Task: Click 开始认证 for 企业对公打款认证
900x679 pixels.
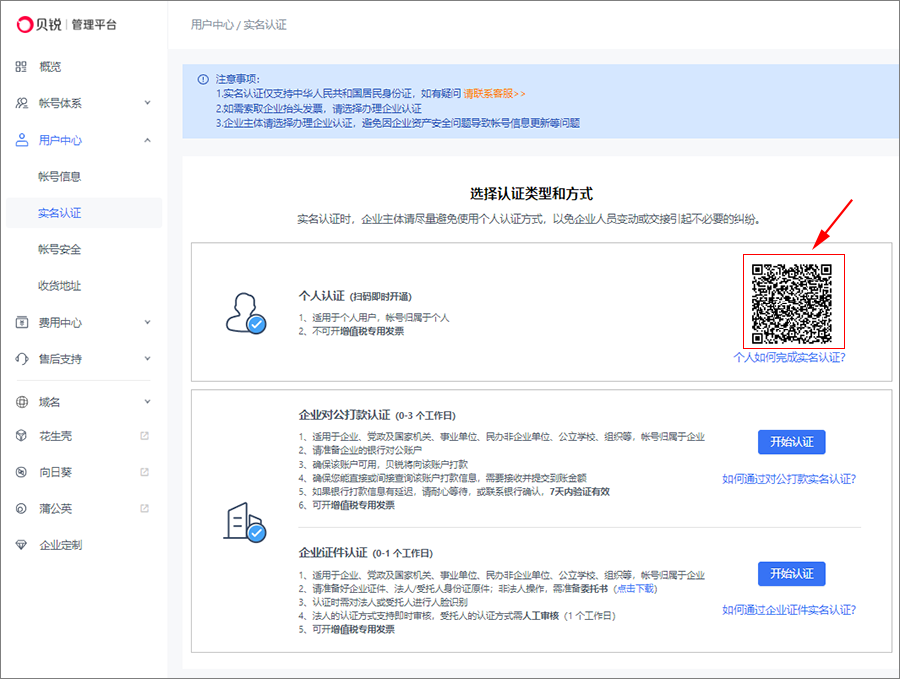Action: coord(792,442)
